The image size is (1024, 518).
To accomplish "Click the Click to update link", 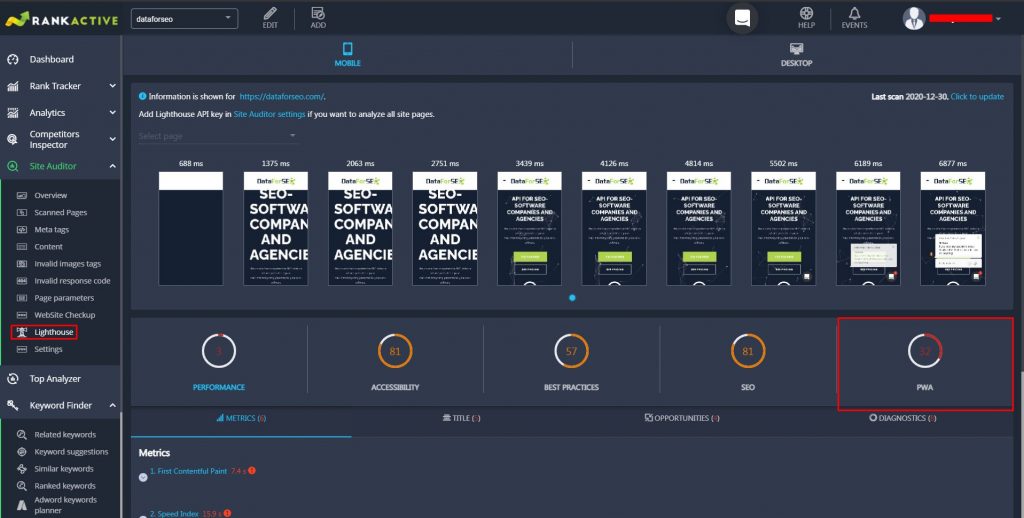I will [x=977, y=97].
